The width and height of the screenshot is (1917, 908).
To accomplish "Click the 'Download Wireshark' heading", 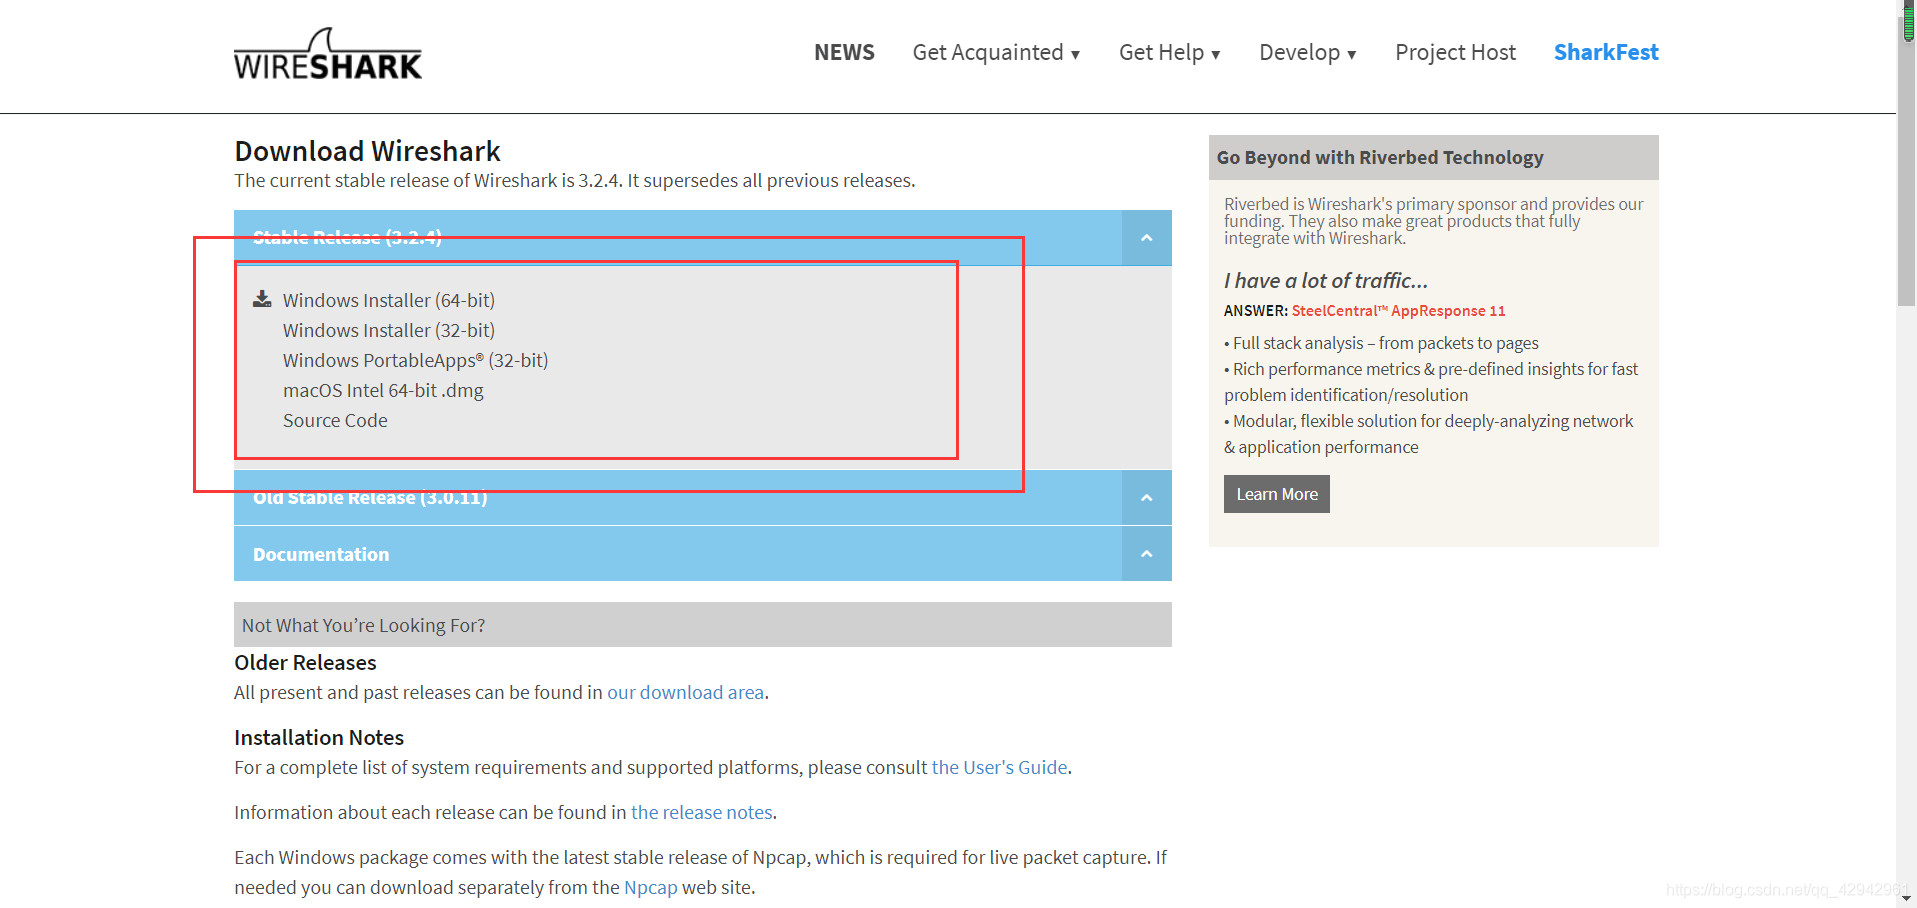I will [x=367, y=151].
